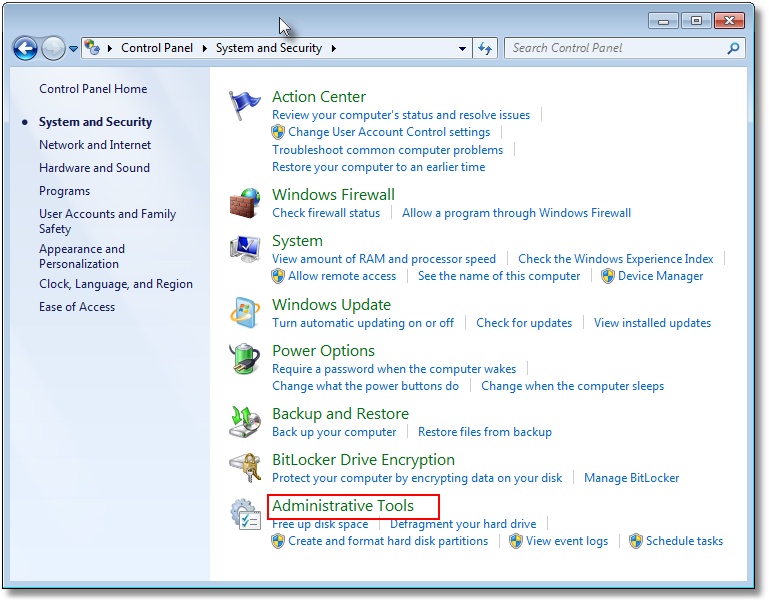Click shield icon beside View event logs
769x603 pixels.
[516, 541]
